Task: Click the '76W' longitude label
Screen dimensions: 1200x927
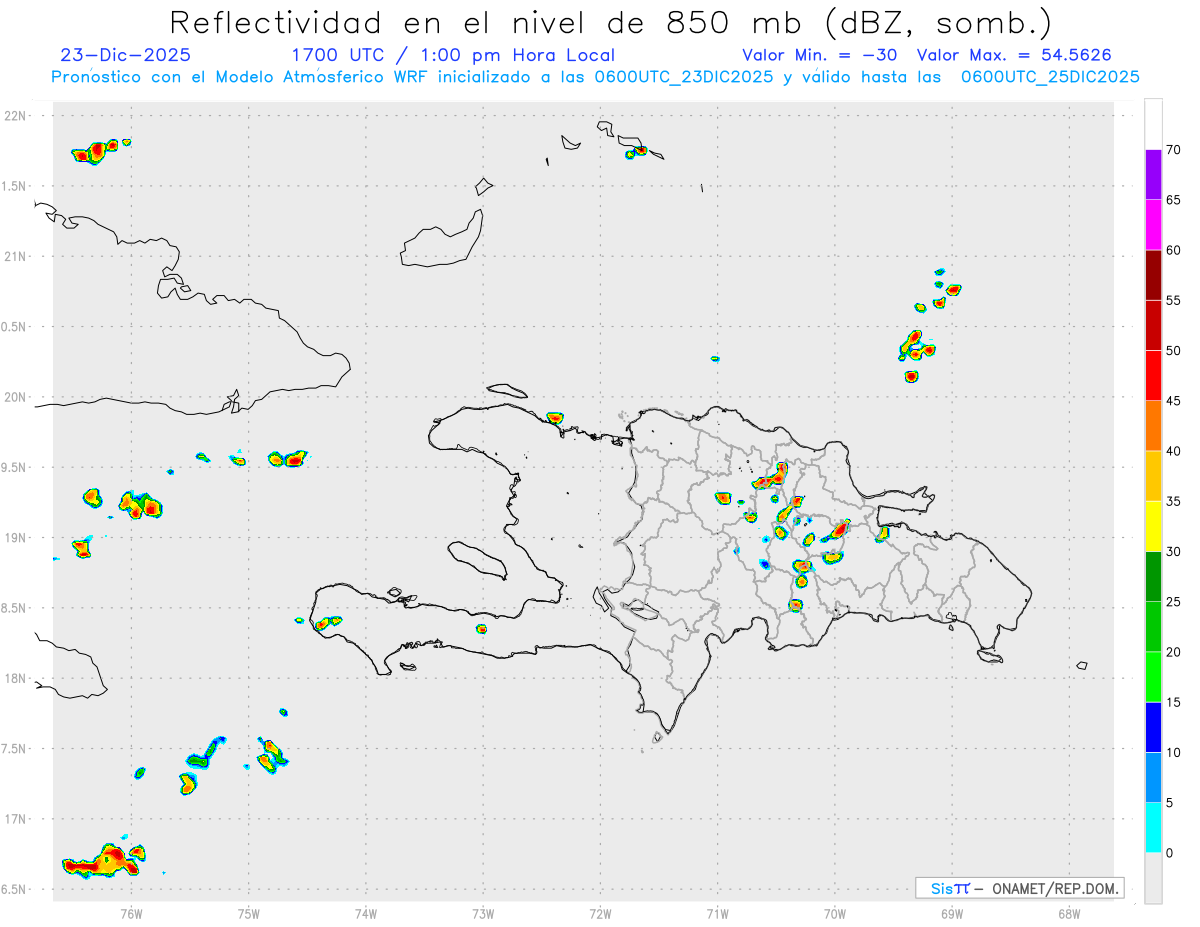Action: click(131, 913)
